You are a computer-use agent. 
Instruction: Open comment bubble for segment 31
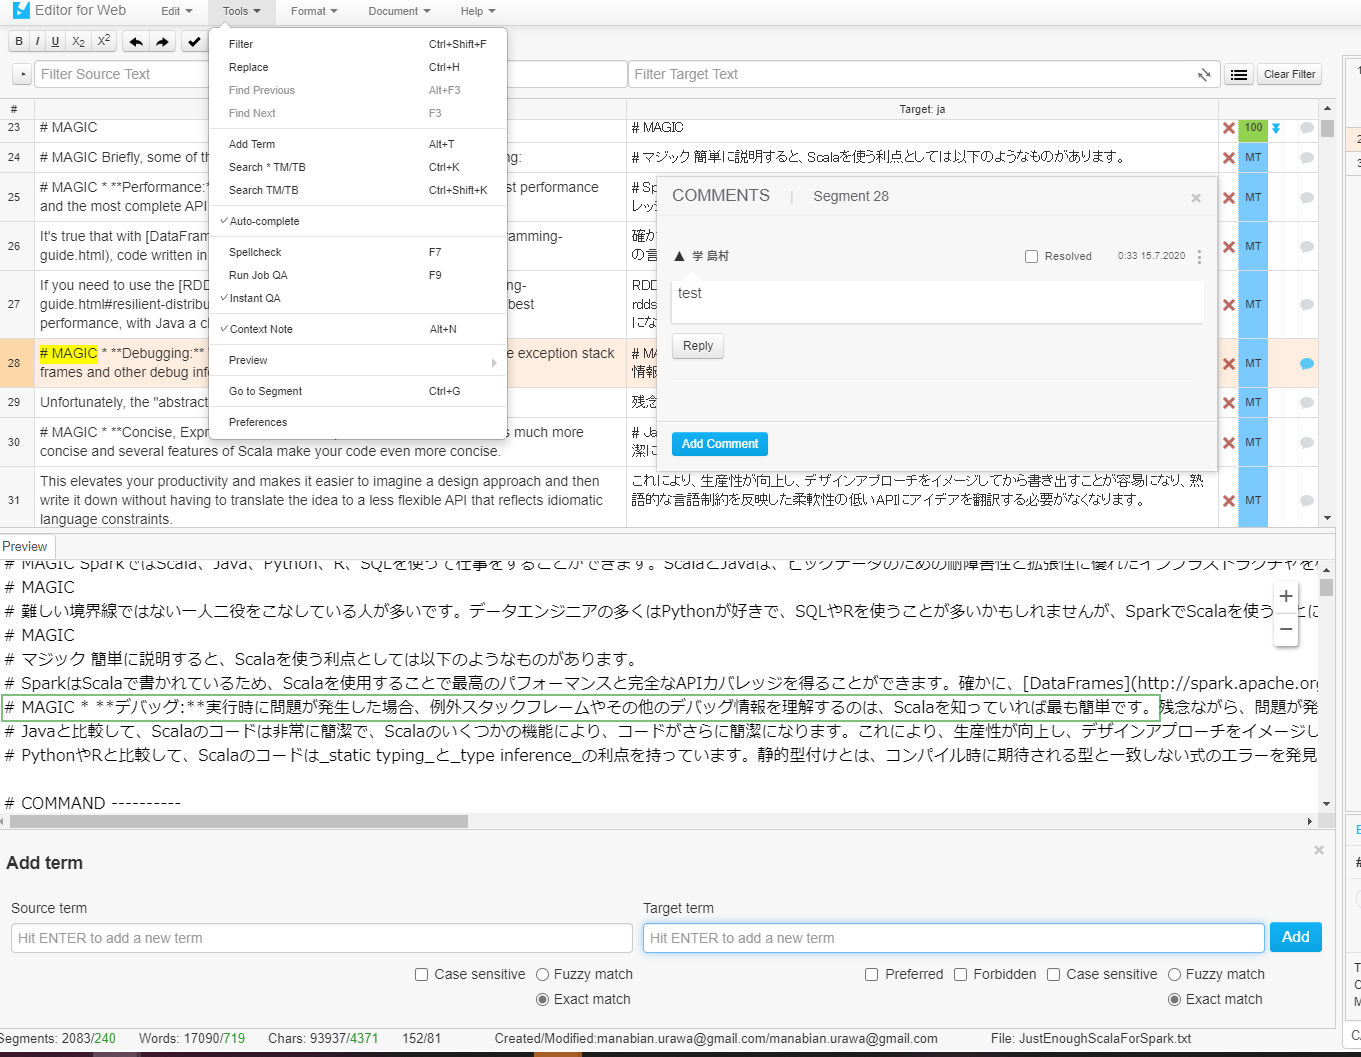[x=1306, y=501]
